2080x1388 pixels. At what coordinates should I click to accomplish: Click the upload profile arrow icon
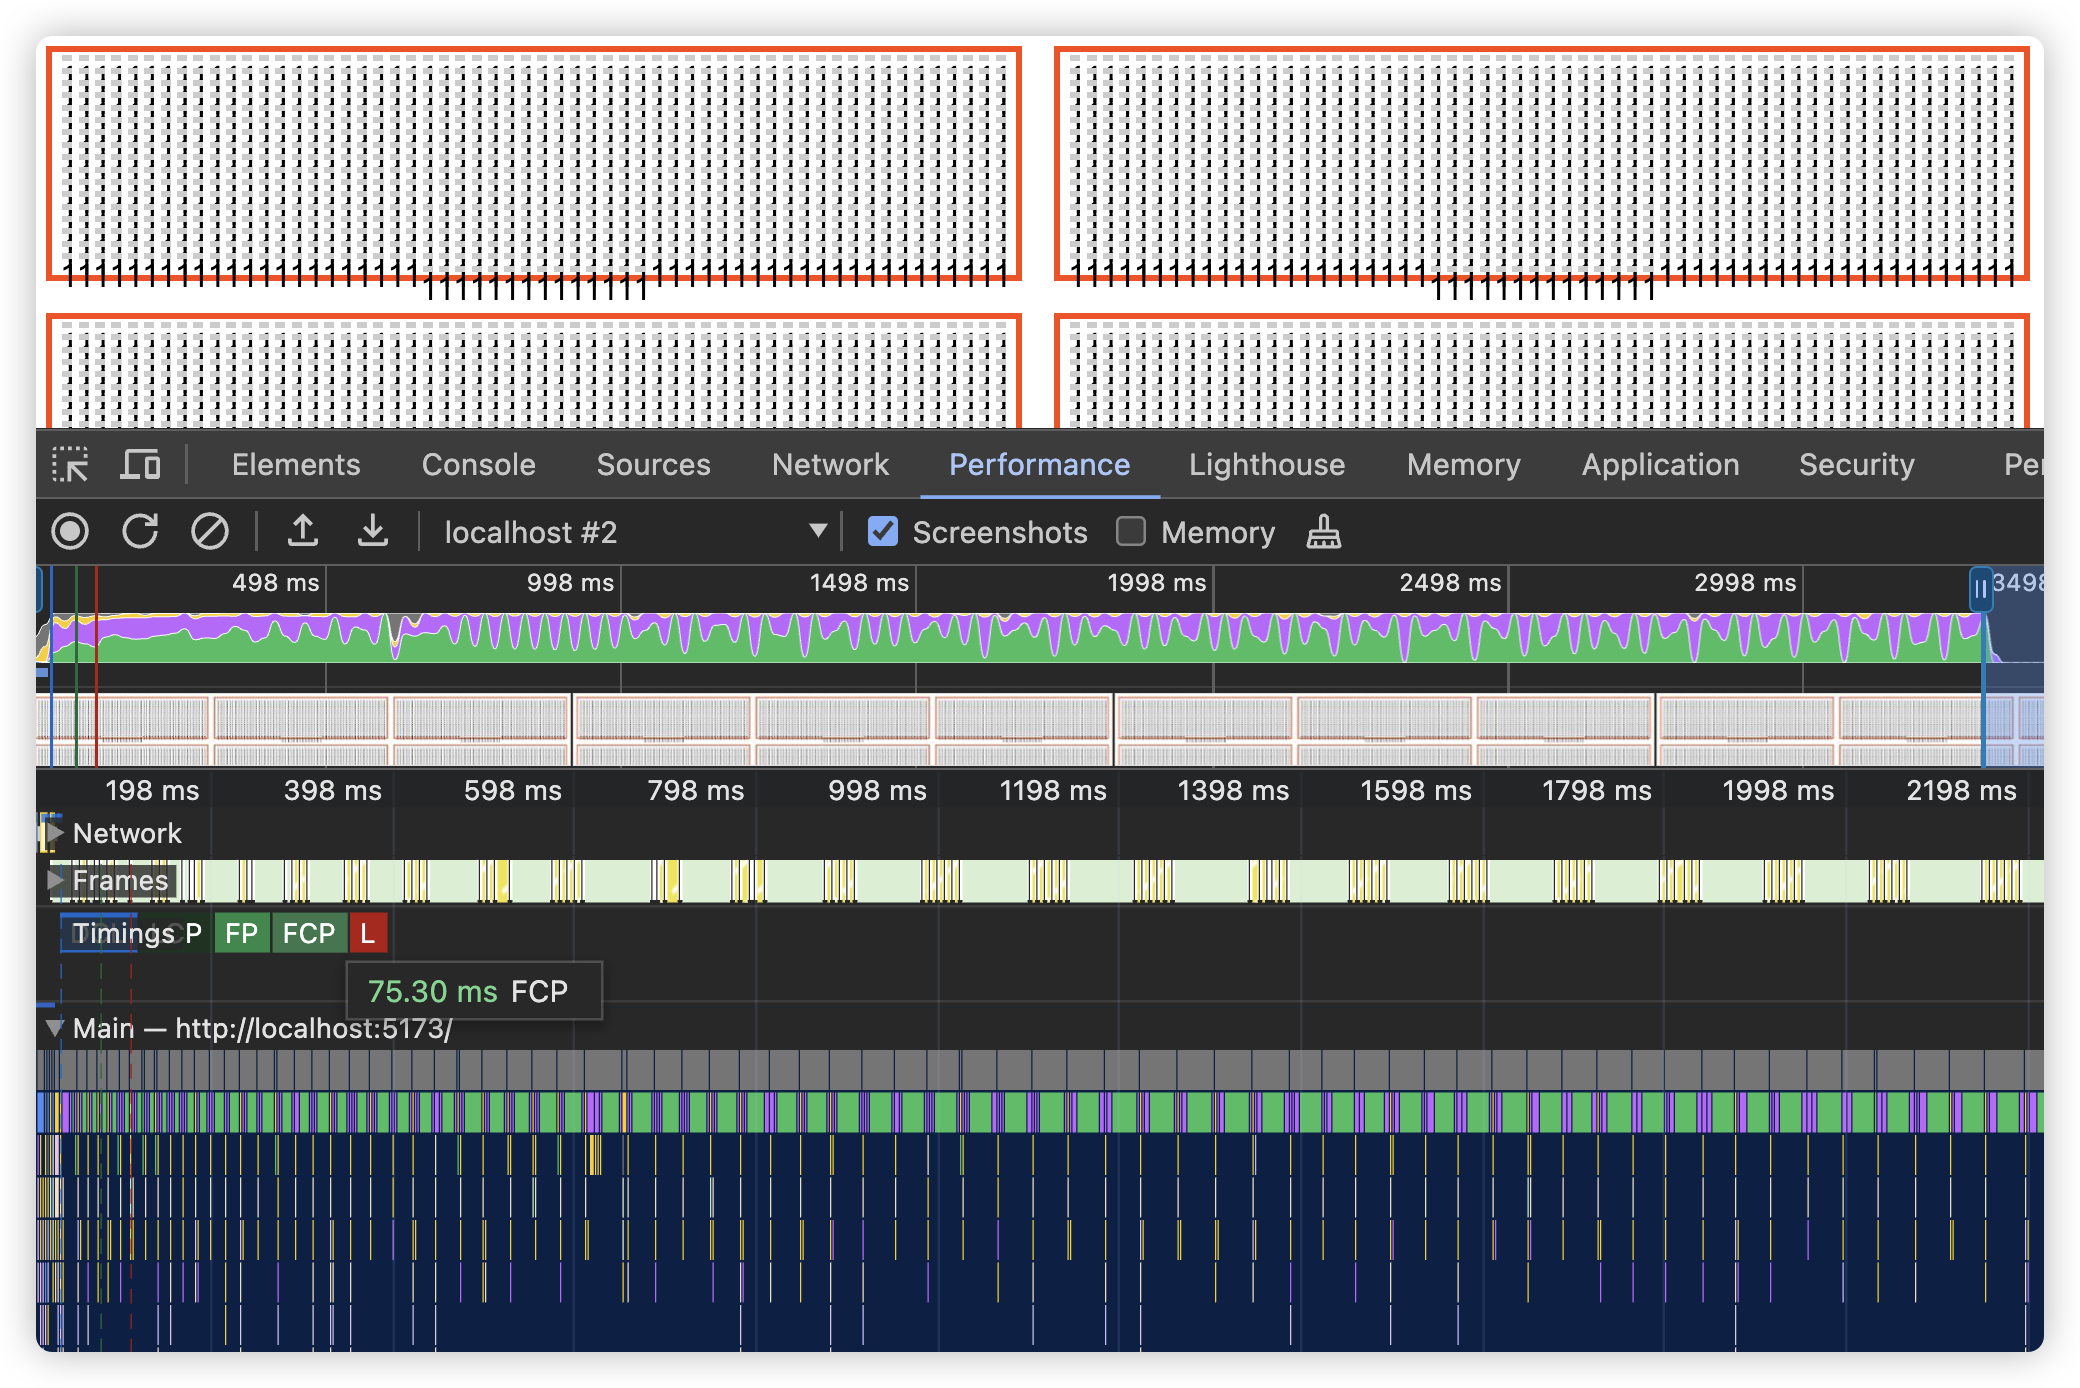click(303, 531)
